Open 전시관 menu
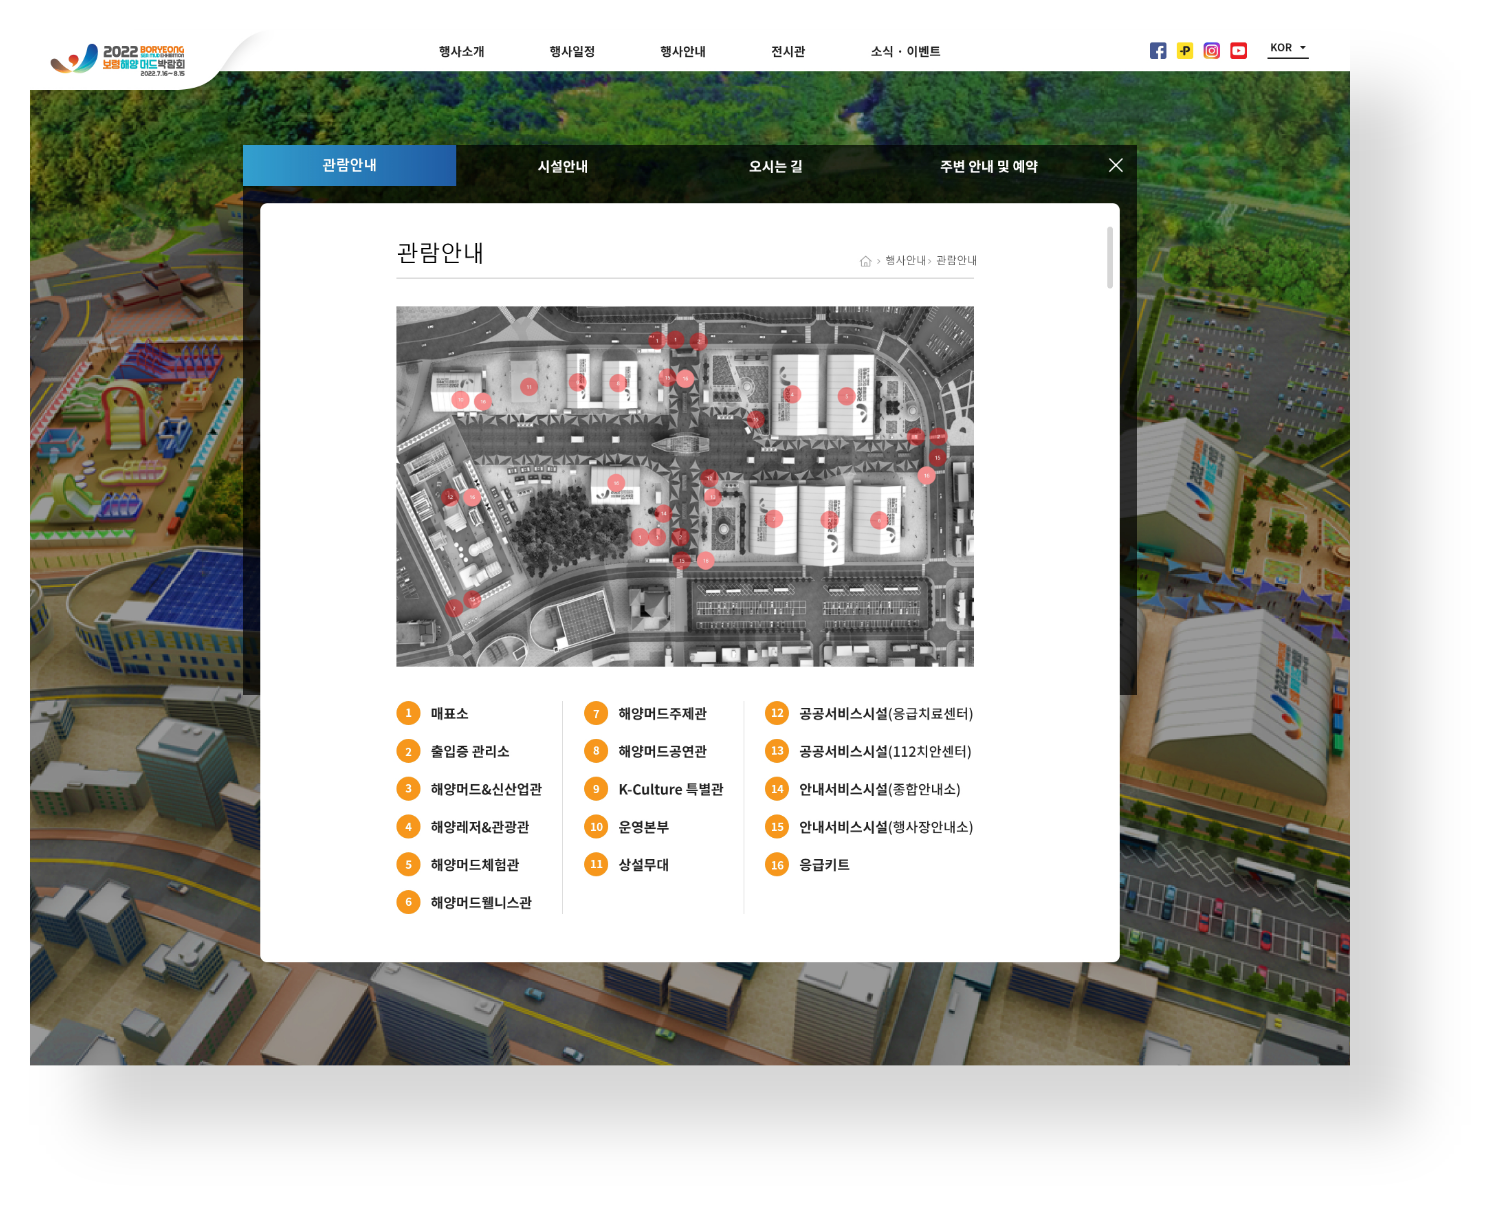 pyautogui.click(x=788, y=52)
